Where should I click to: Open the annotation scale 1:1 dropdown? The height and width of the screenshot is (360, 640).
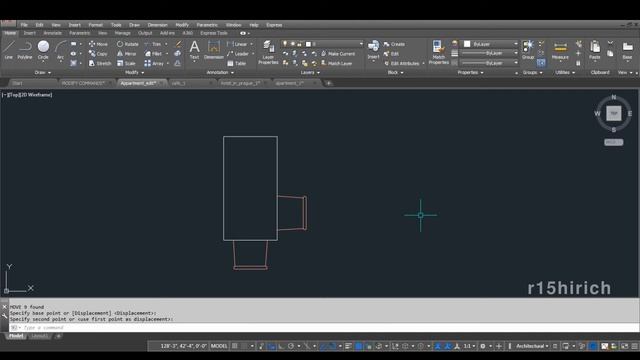[469, 346]
